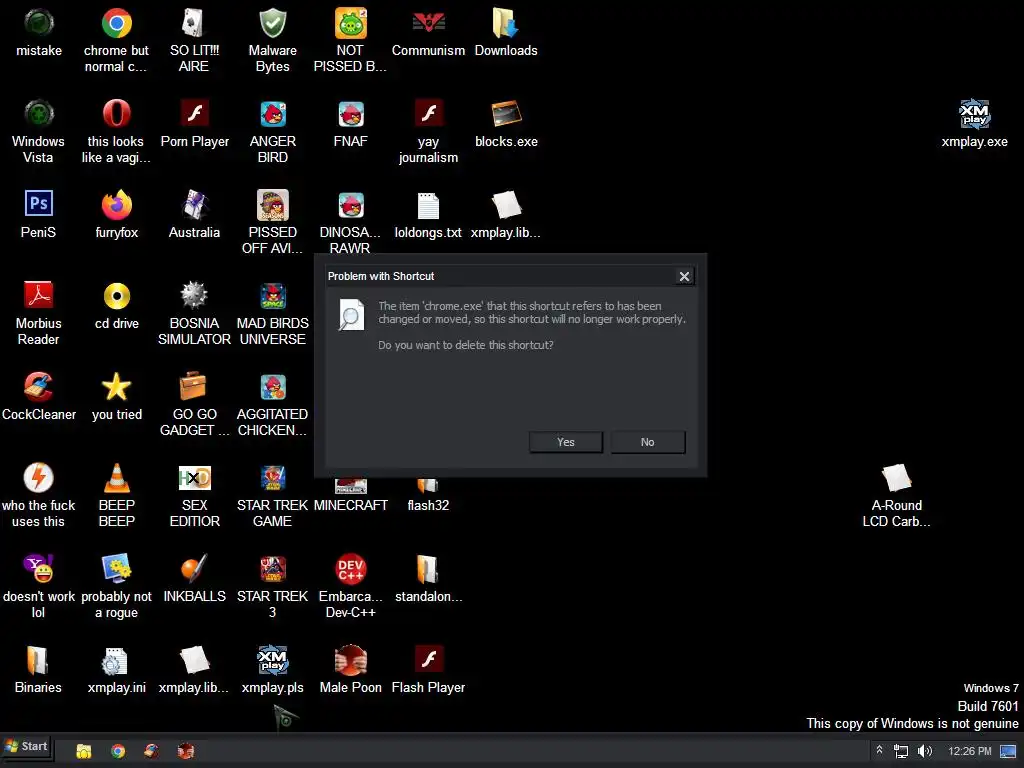The height and width of the screenshot is (768, 1024).
Task: Select the Embarcadero Dev-C++ icon
Action: [x=350, y=586]
